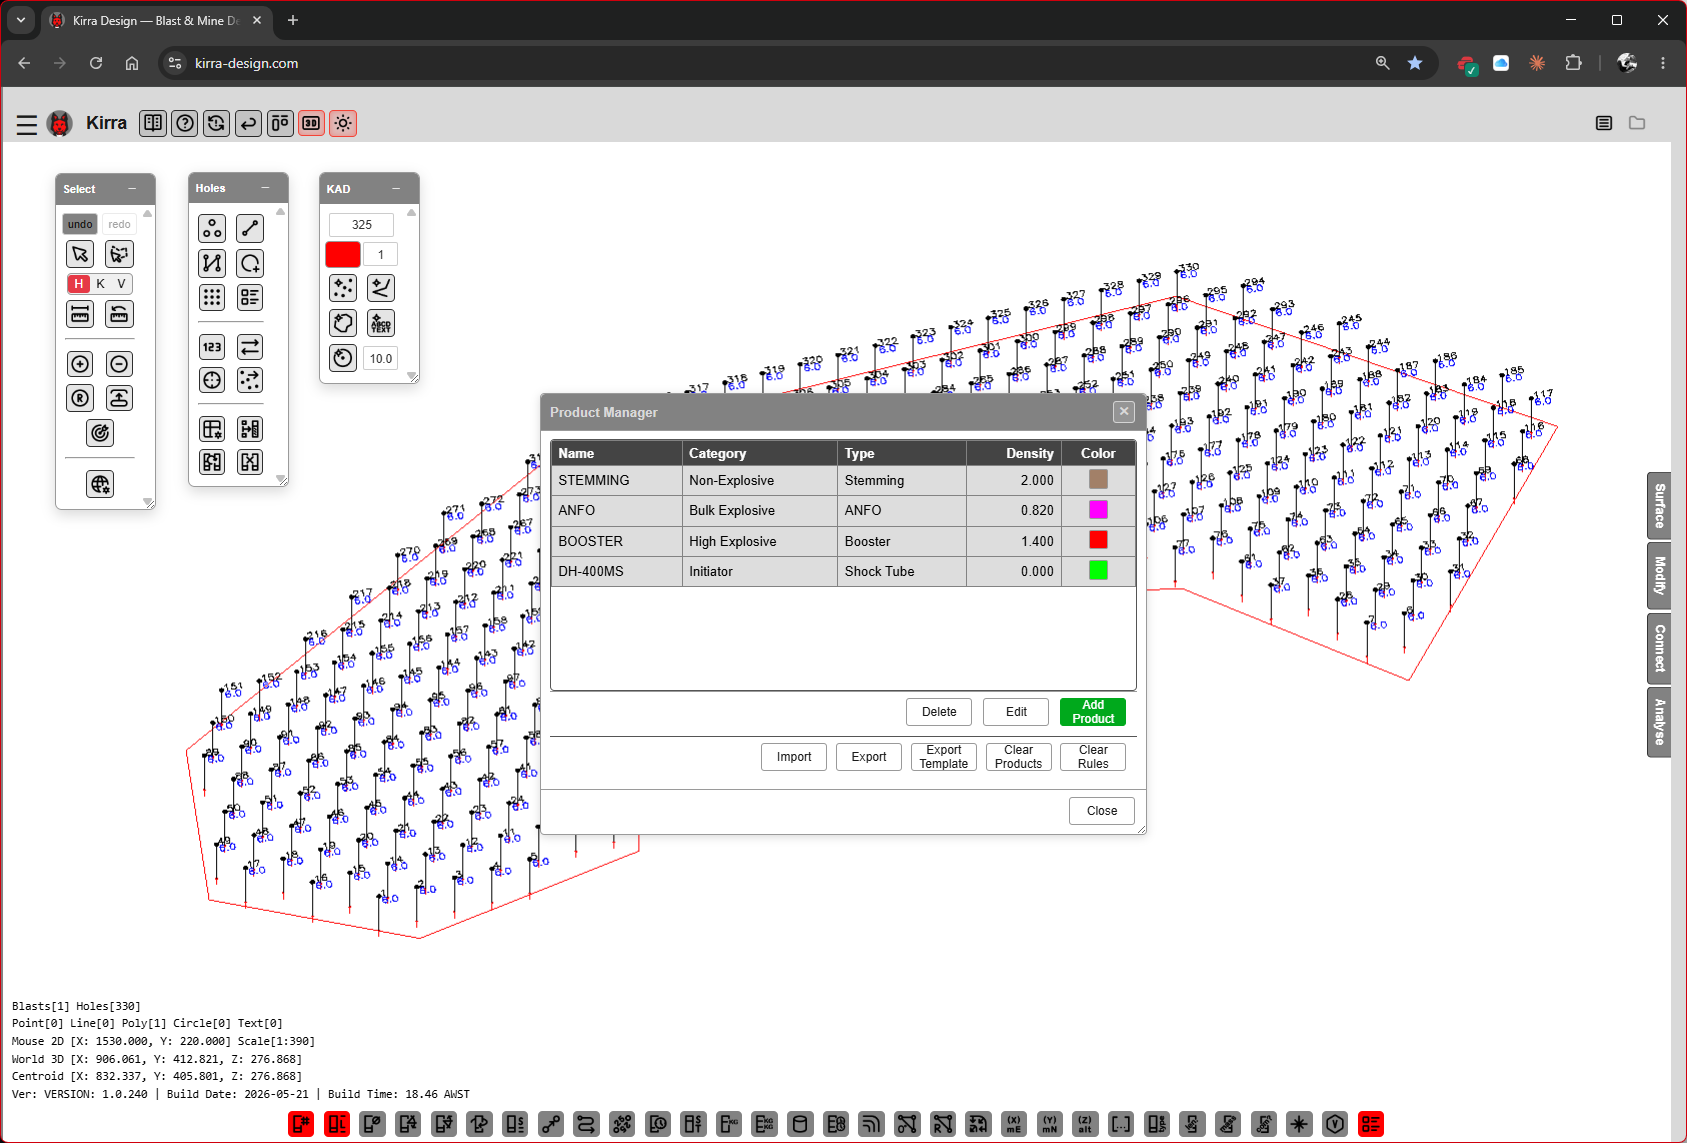Viewport: 1687px width, 1143px height.
Task: Open the KAD red color swatch
Action: tap(343, 254)
